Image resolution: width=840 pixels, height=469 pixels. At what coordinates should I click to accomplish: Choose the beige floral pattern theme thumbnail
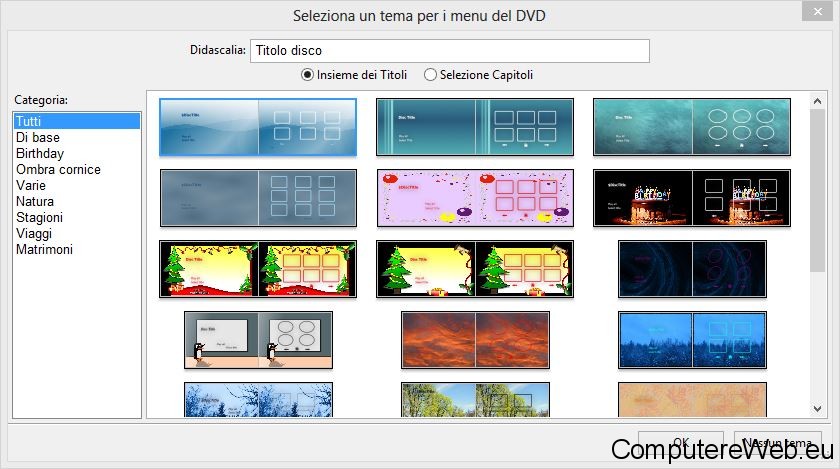[x=692, y=400]
